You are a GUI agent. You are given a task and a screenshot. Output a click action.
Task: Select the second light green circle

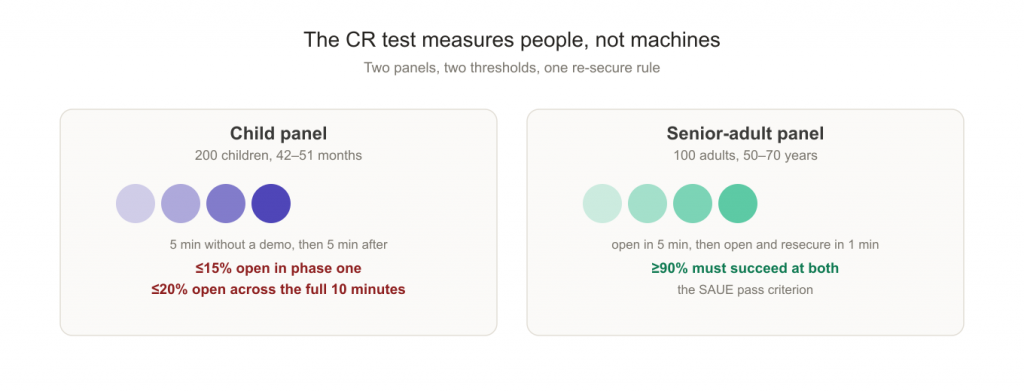(x=647, y=203)
